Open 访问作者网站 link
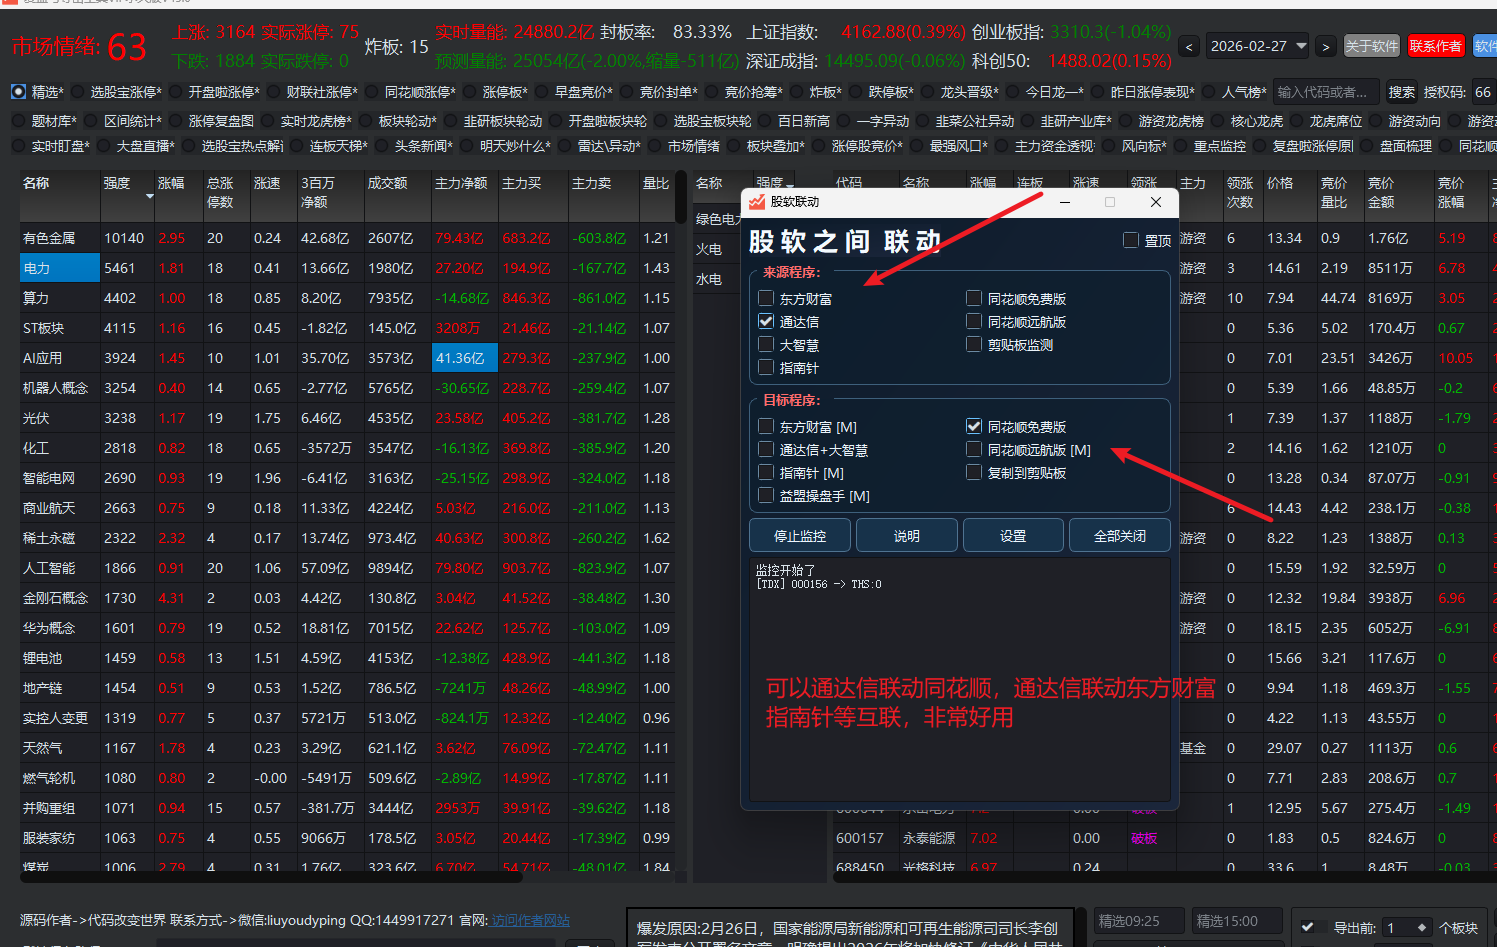Screen dimensions: 1497x947 tap(530, 920)
